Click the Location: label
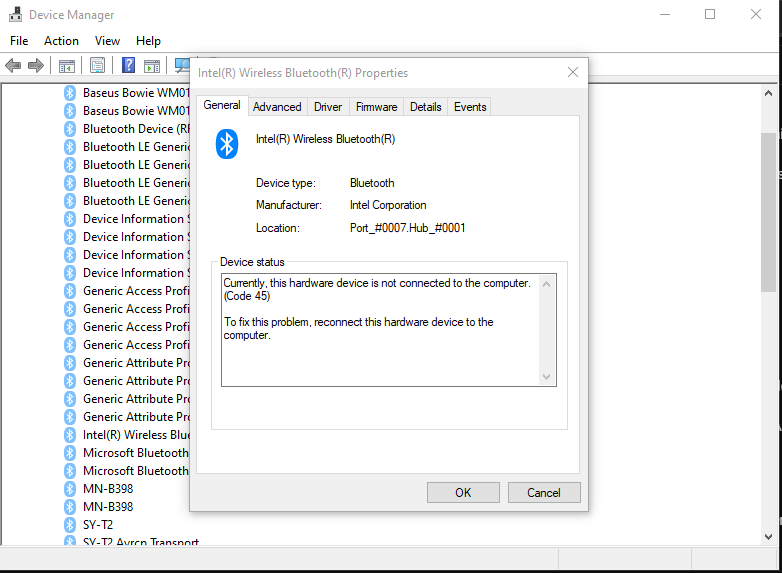Screen dimensions: 782x573 pos(278,228)
